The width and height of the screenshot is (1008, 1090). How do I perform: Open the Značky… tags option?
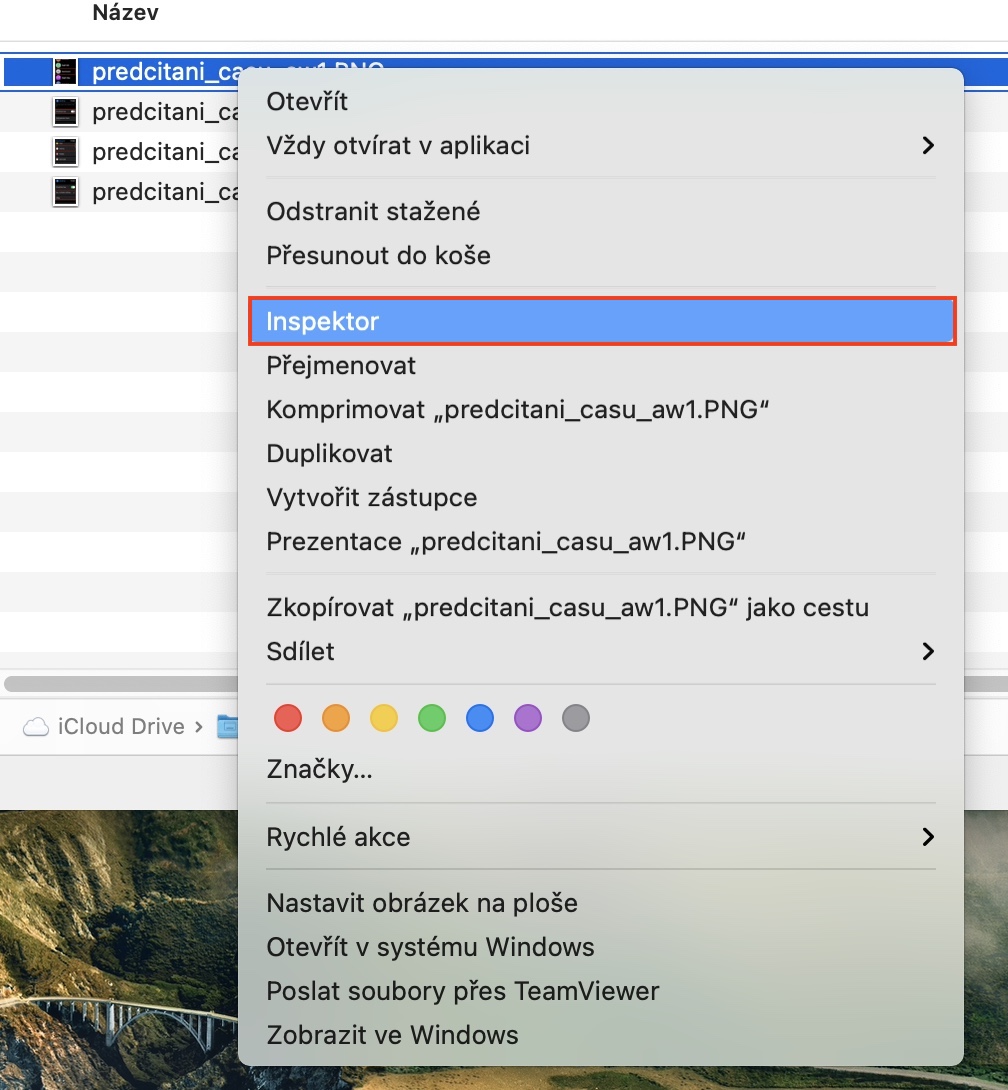click(601, 769)
